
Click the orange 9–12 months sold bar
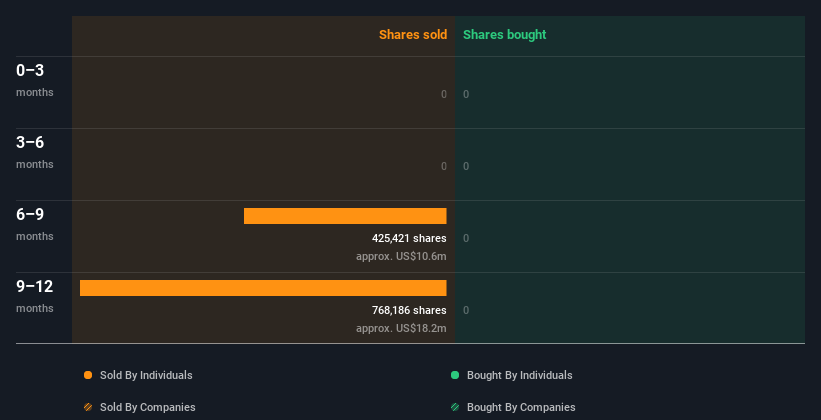coord(263,288)
